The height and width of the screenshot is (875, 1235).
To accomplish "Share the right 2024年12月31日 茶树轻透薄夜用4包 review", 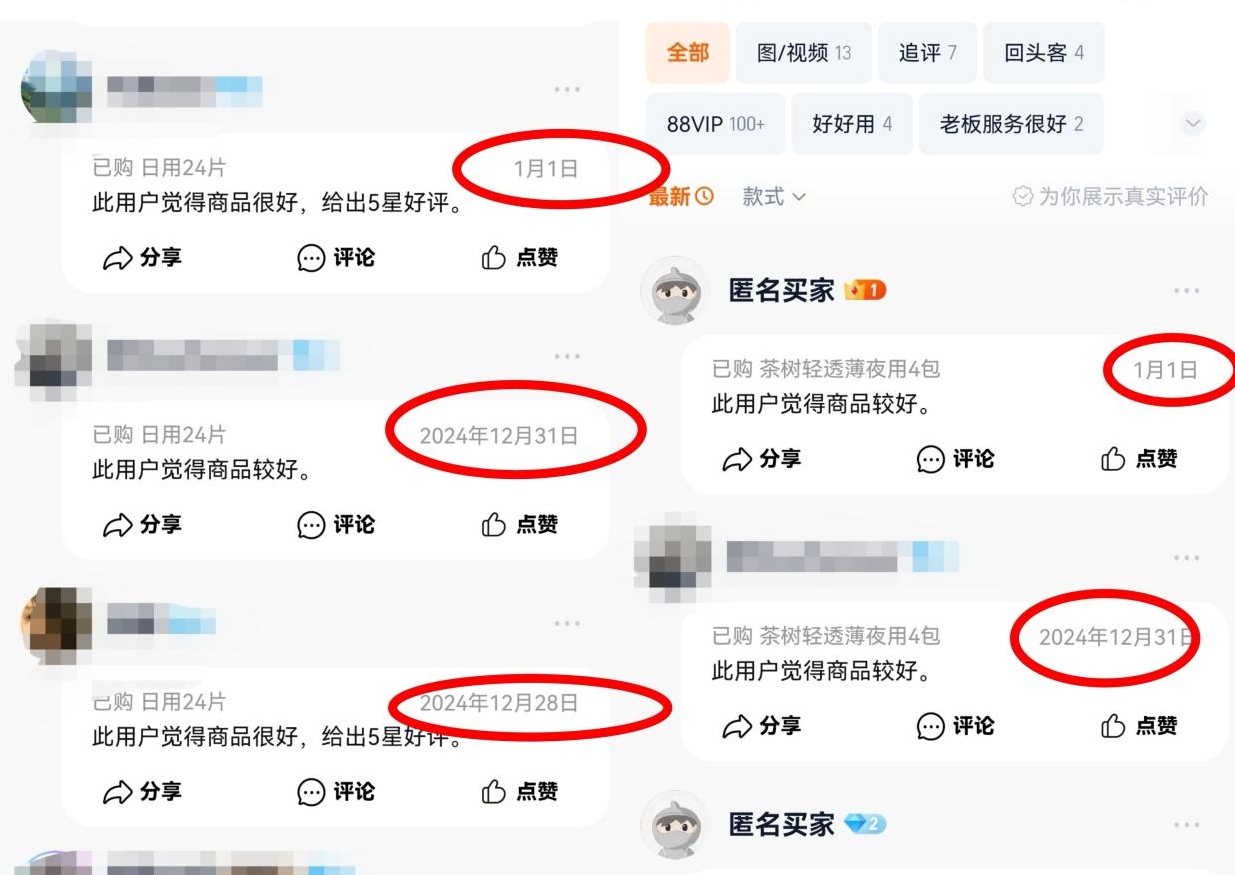I will click(x=762, y=726).
